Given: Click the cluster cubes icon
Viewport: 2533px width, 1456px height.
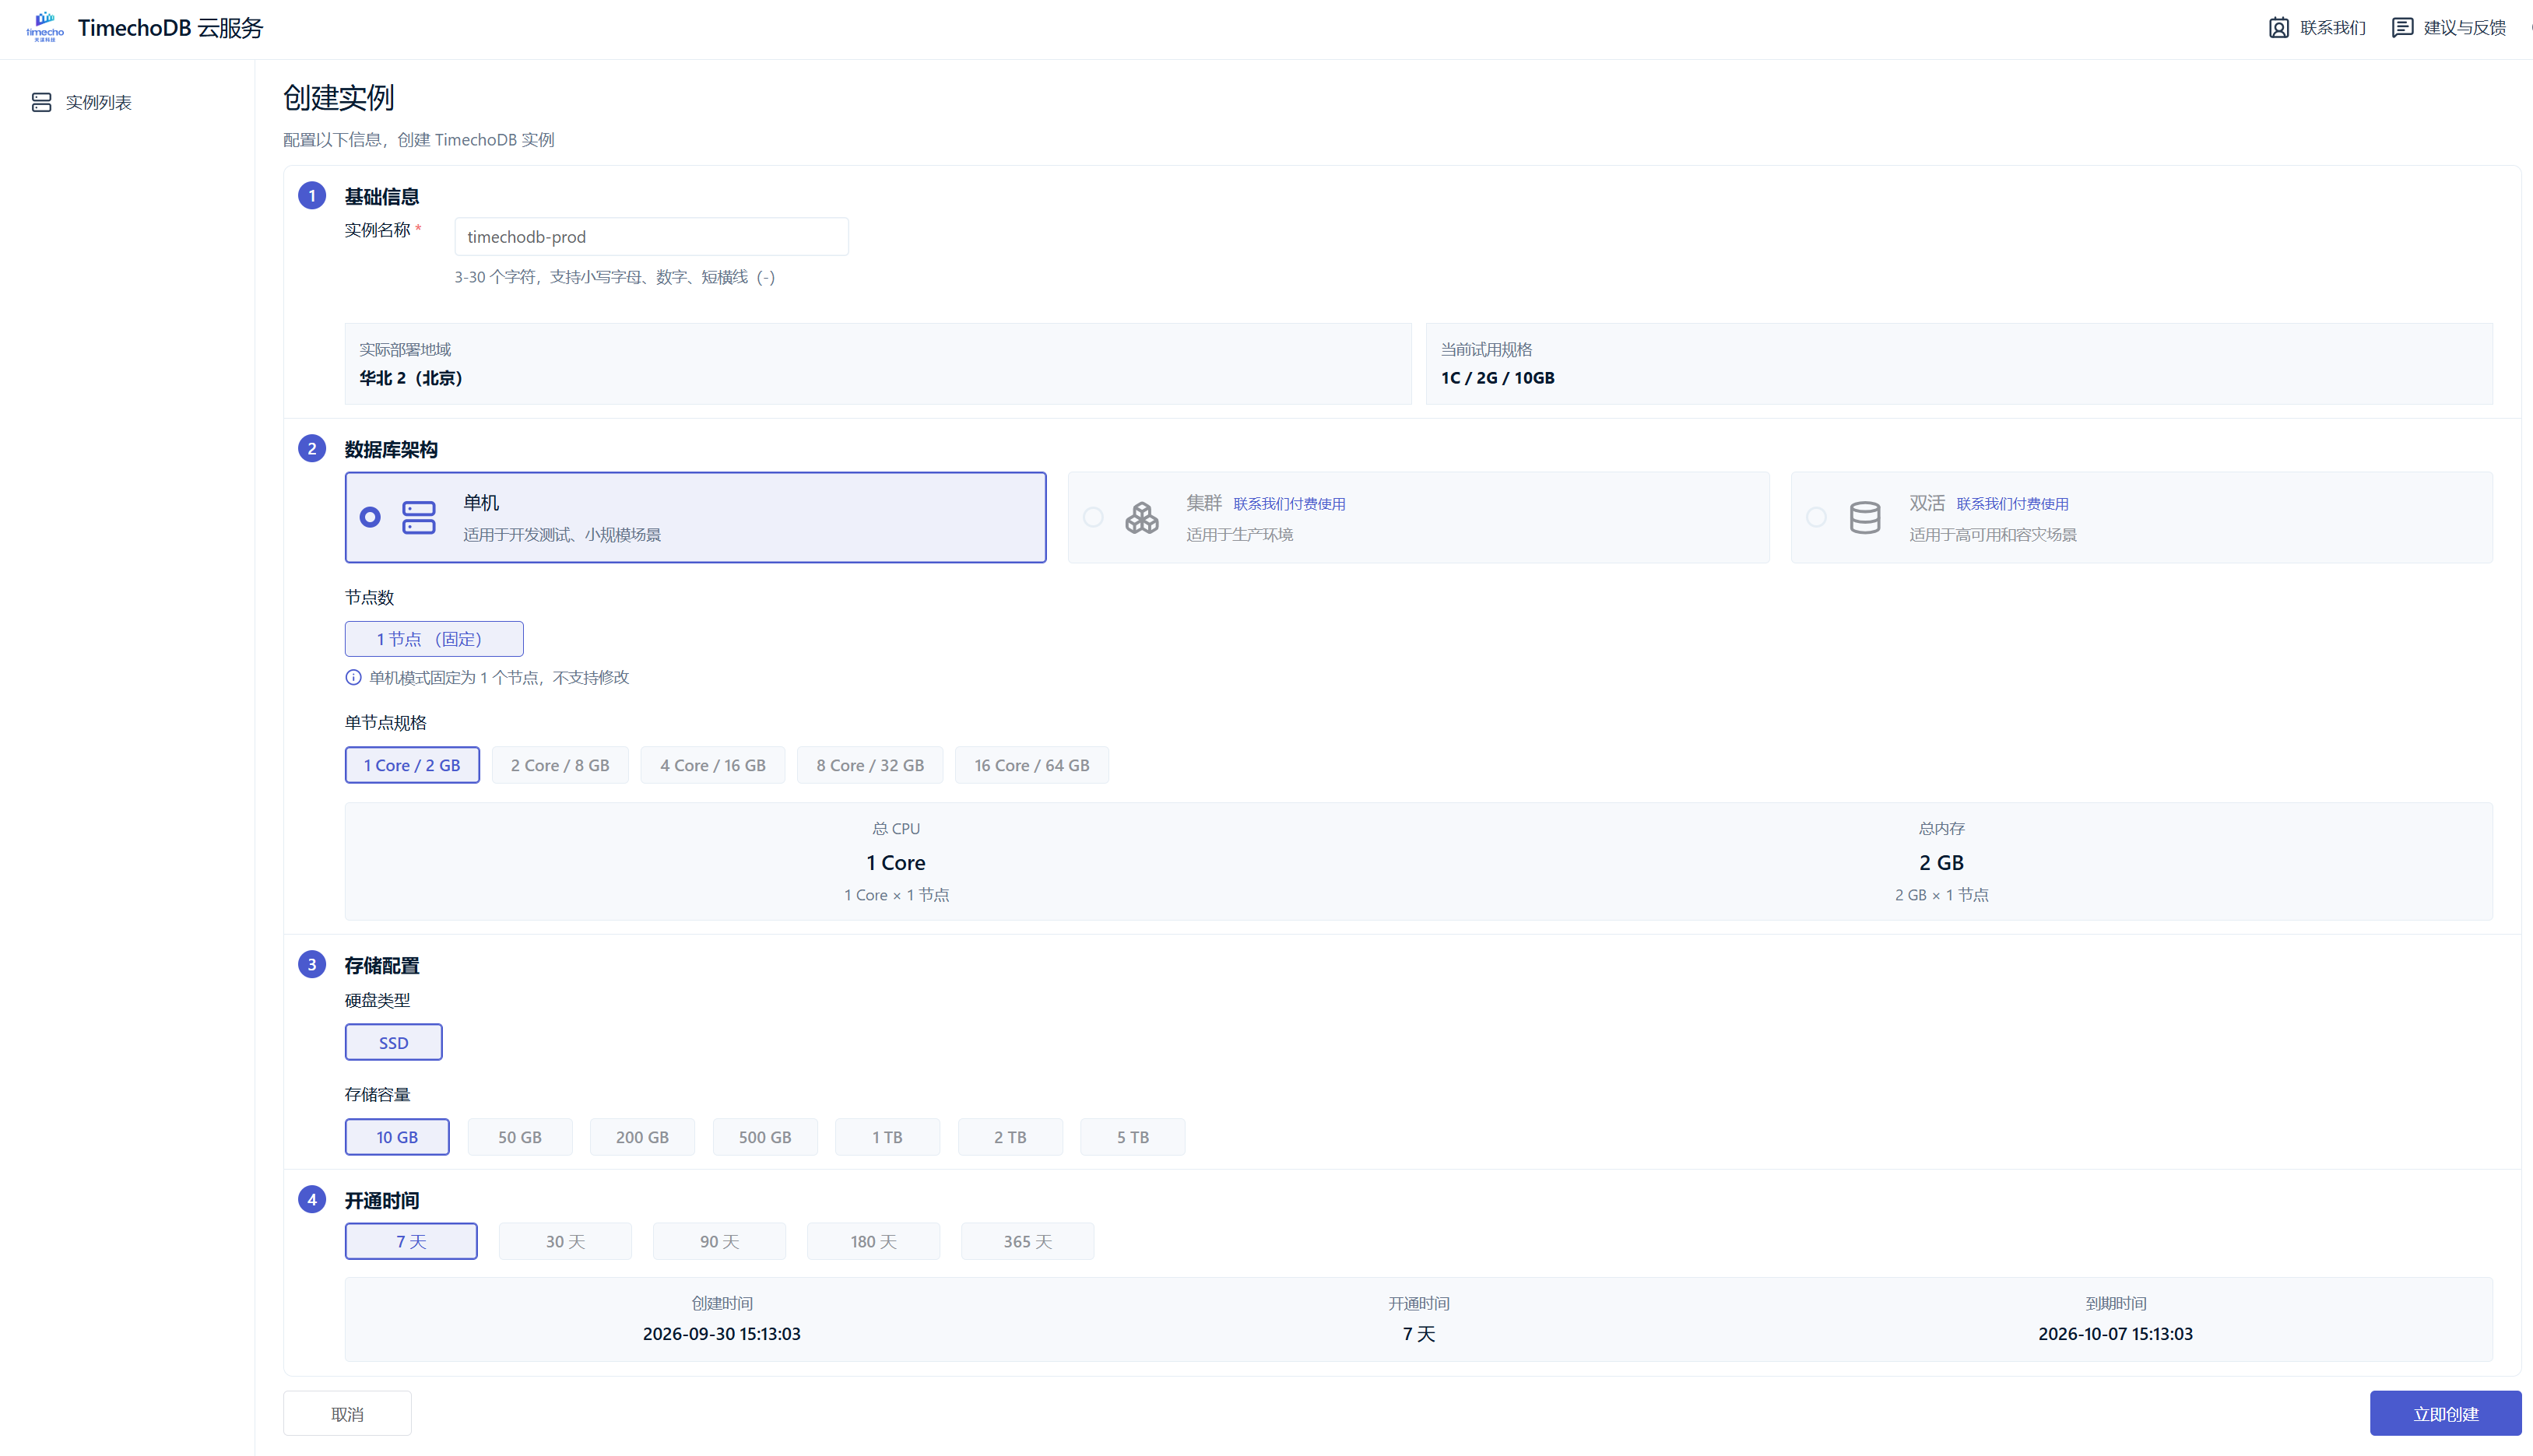Looking at the screenshot, I should pyautogui.click(x=1142, y=517).
